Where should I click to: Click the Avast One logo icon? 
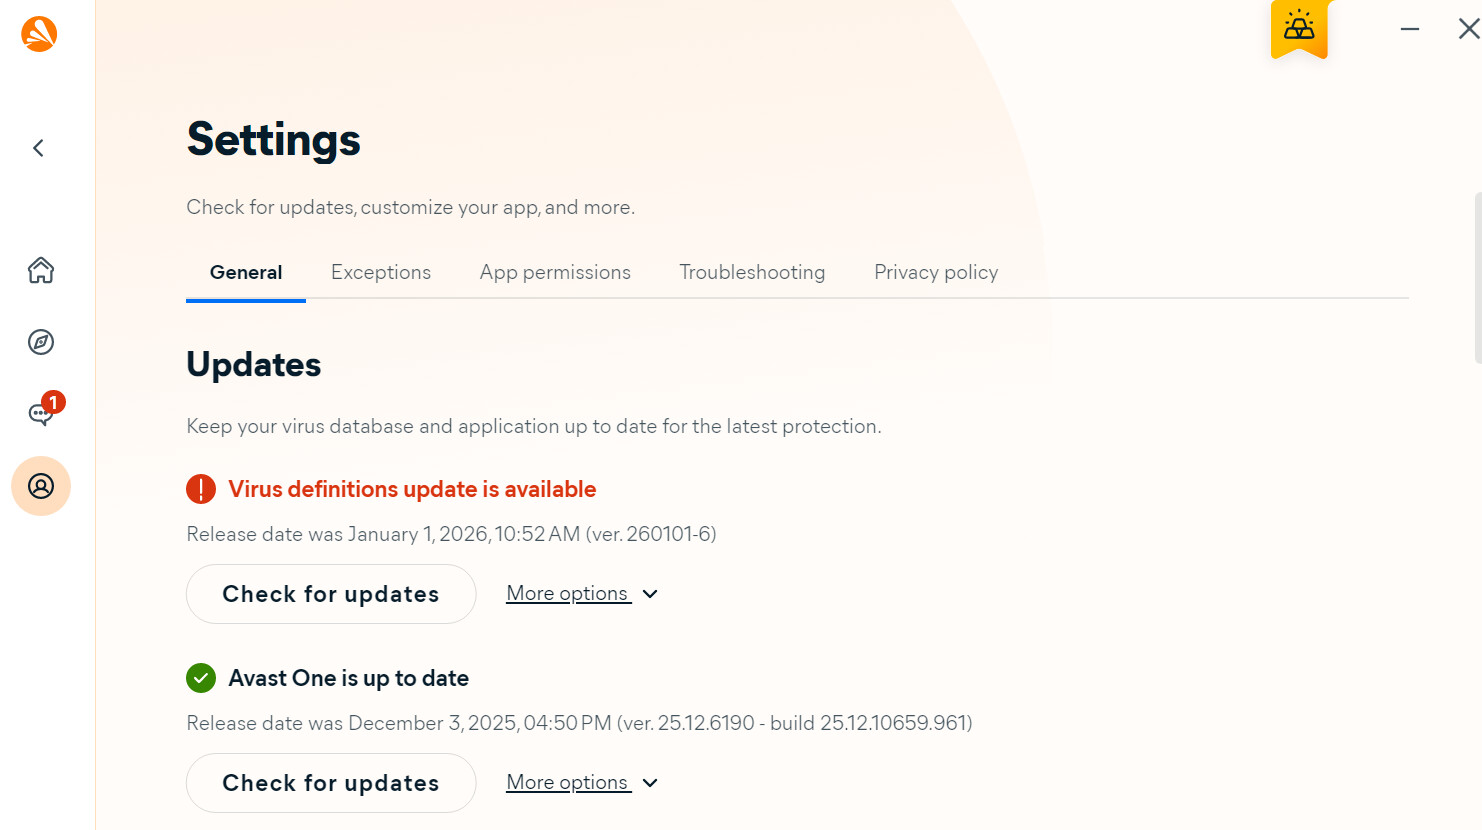39,34
